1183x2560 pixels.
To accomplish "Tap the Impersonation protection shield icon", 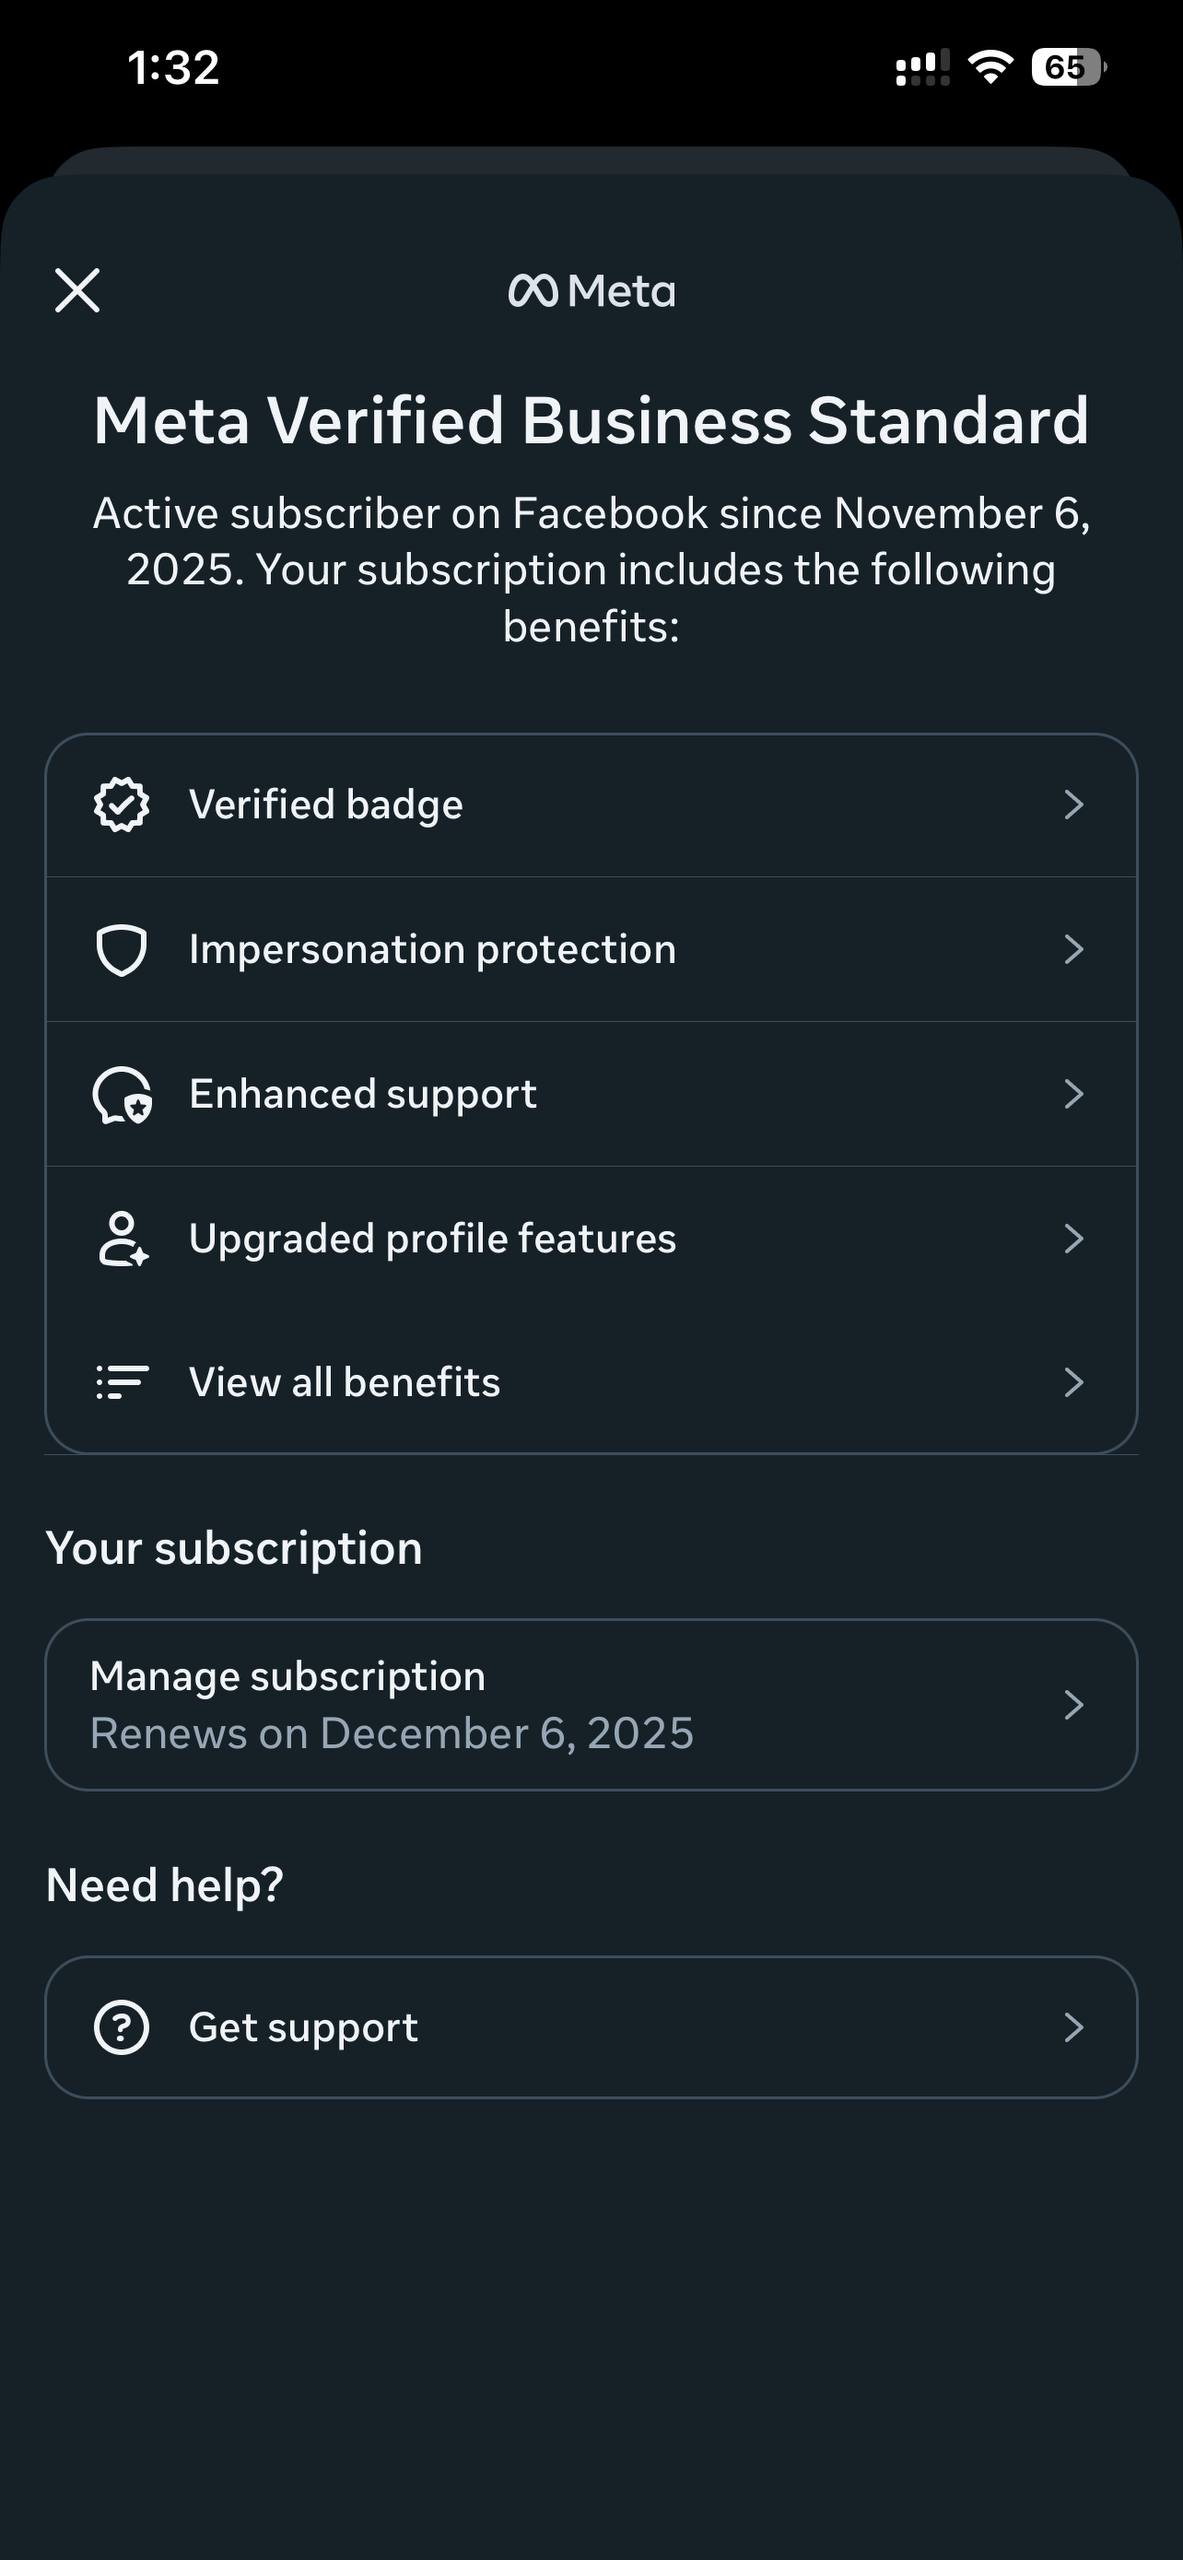I will tap(121, 950).
